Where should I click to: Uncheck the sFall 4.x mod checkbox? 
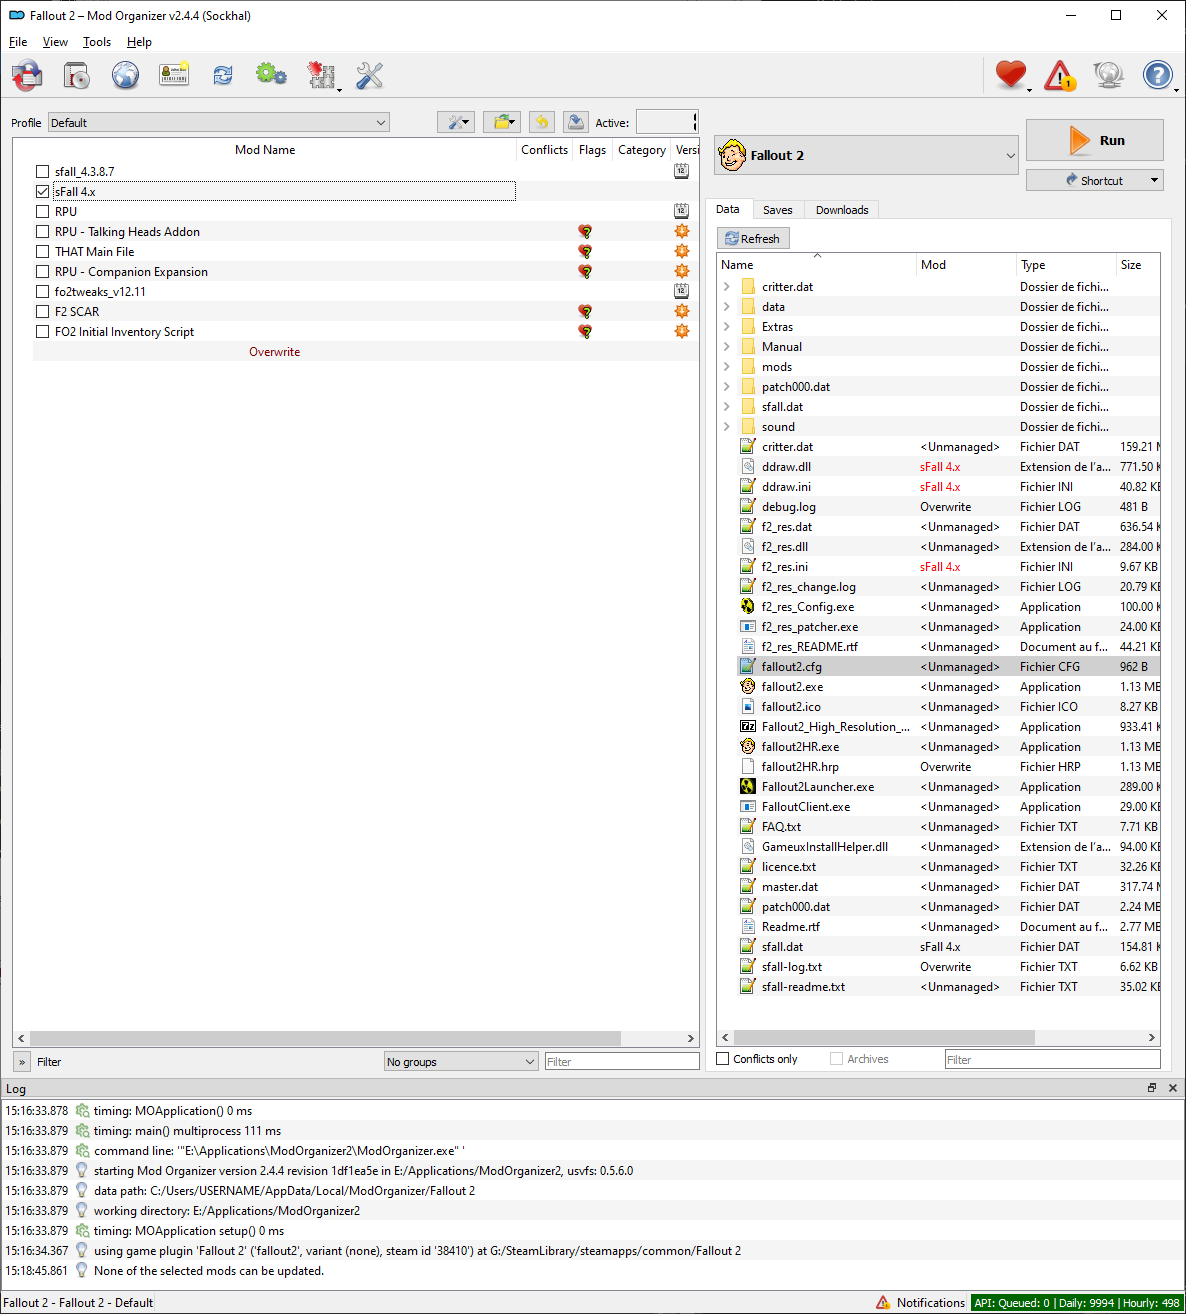(x=42, y=192)
